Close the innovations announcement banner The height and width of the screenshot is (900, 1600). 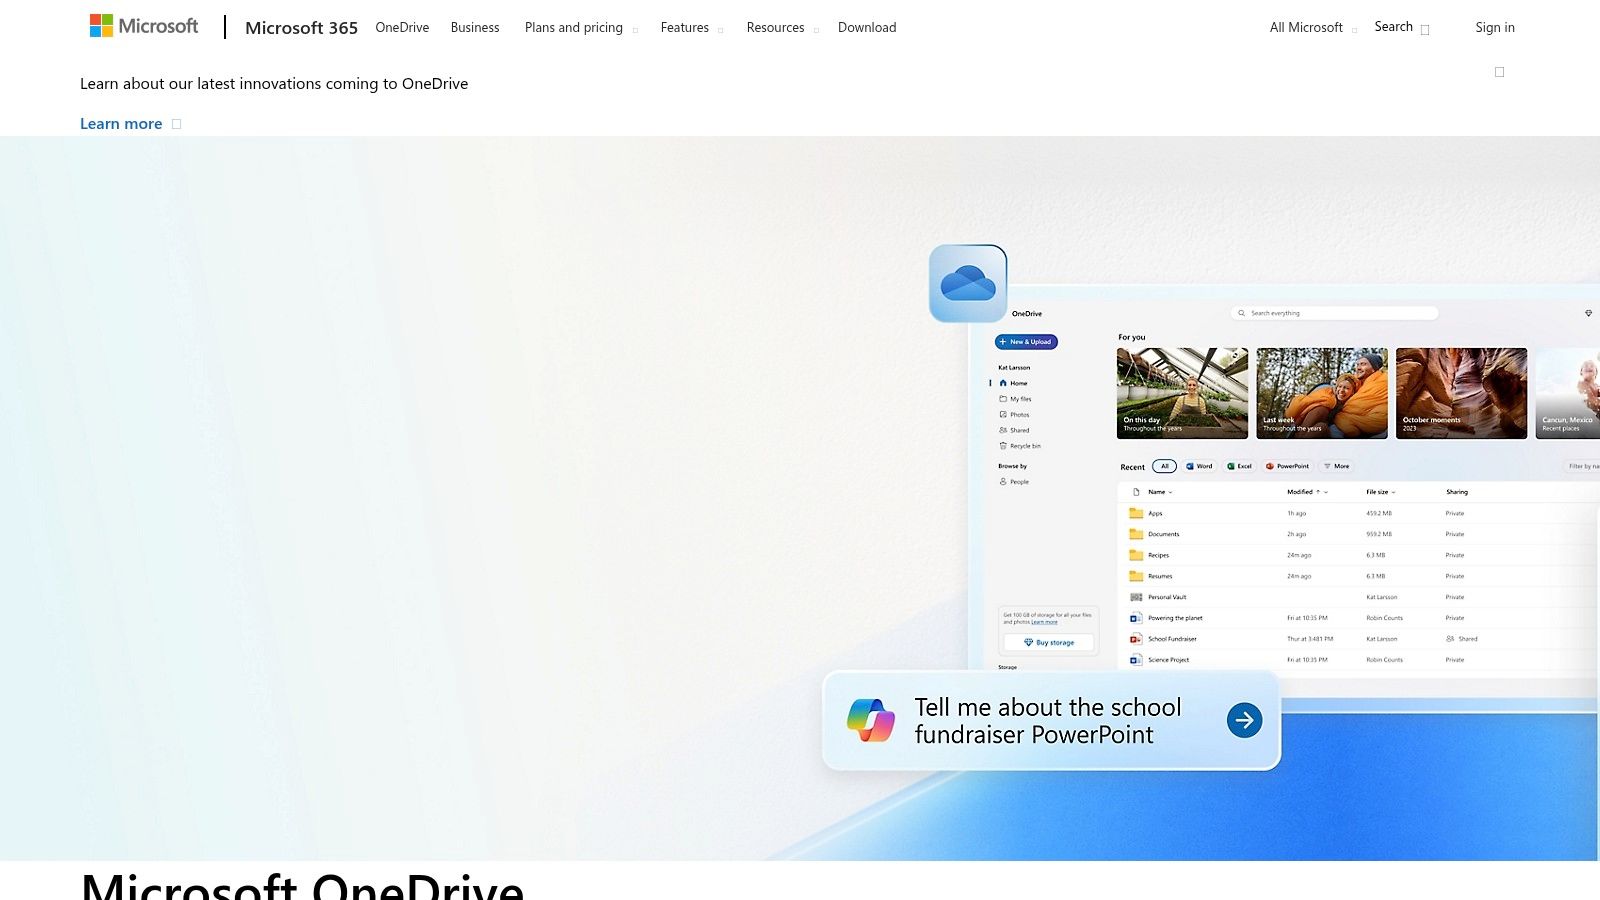1499,72
